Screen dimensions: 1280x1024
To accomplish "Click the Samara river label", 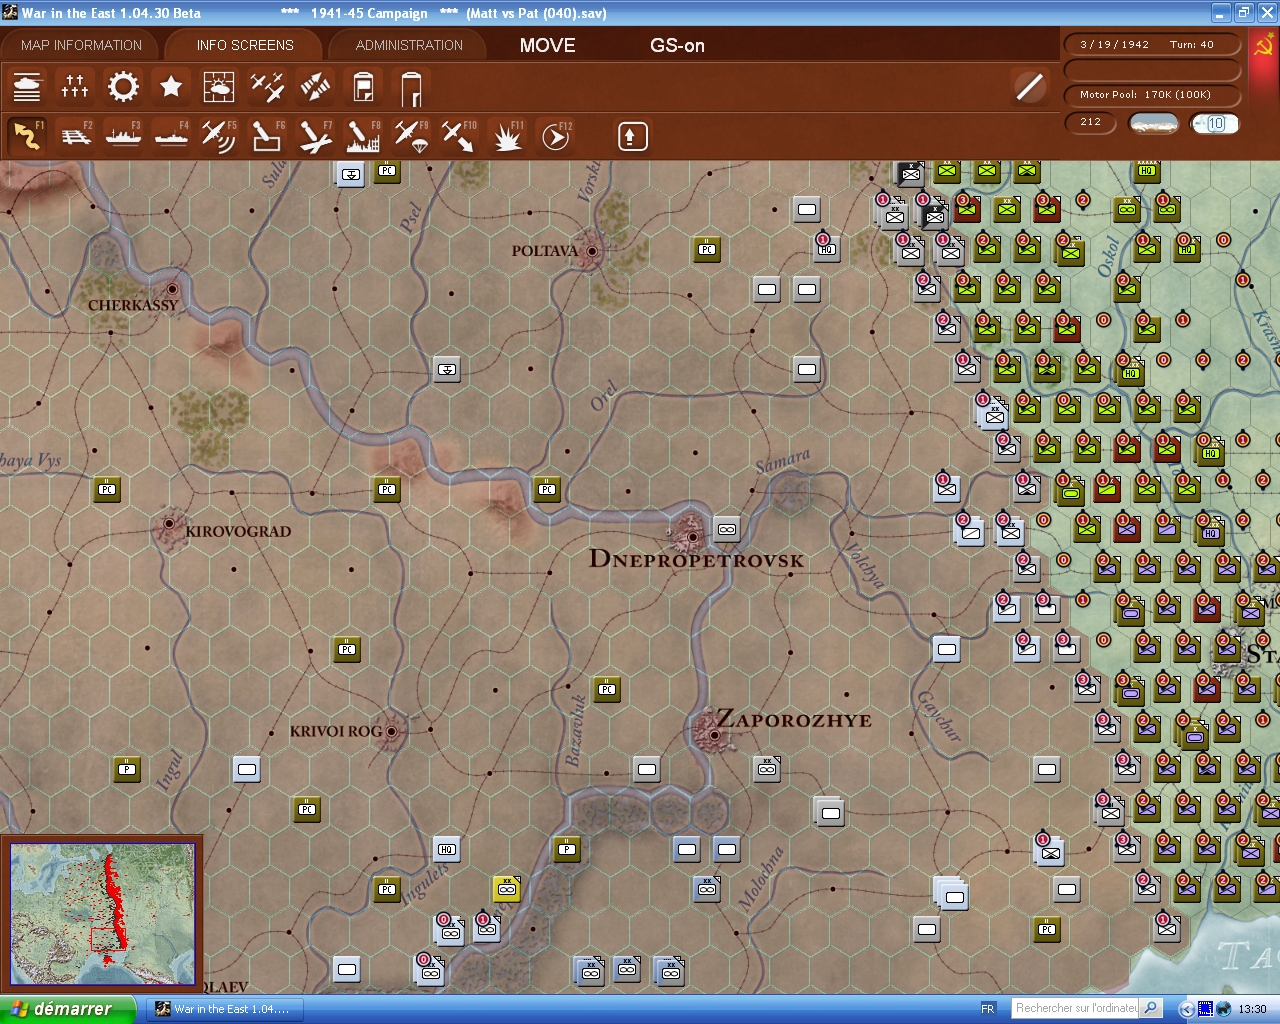I will [783, 461].
